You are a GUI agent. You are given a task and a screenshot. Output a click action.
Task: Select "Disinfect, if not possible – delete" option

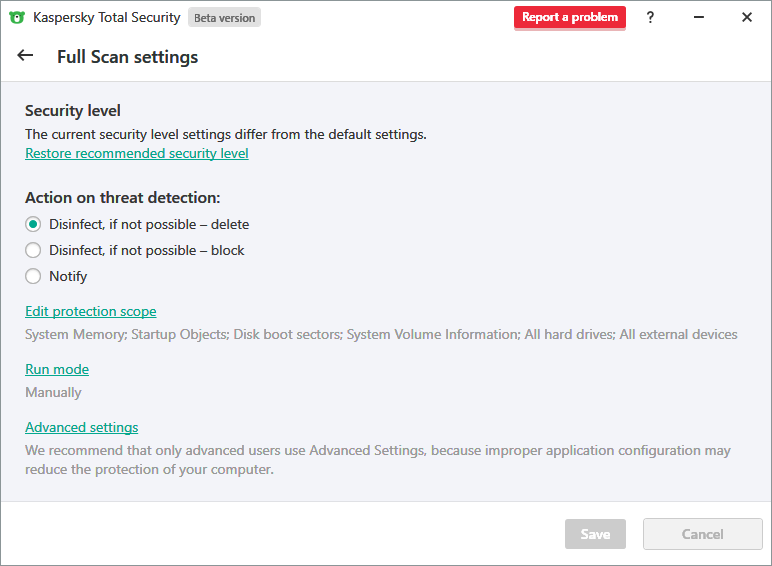pos(33,224)
